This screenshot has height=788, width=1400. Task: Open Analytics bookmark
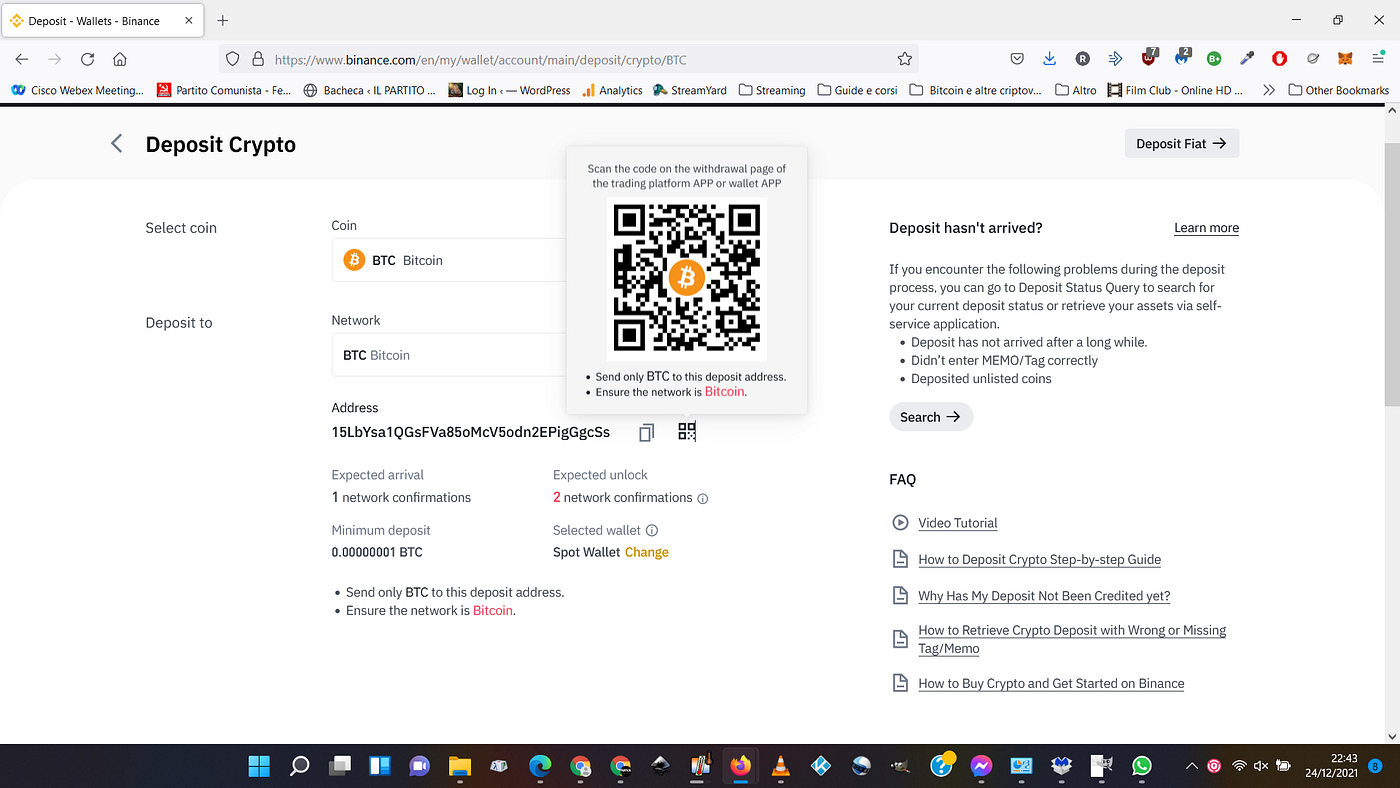[612, 90]
